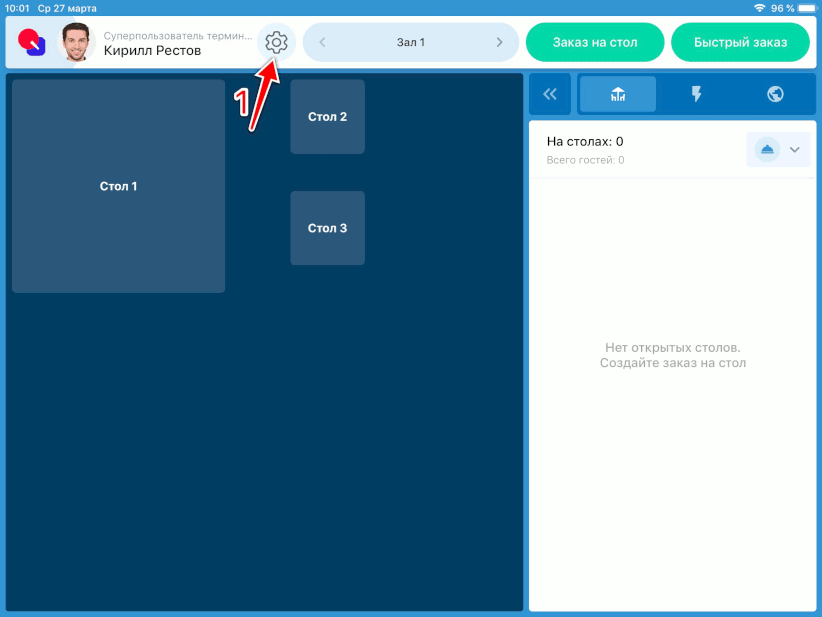The width and height of the screenshot is (822, 617).
Task: Create an order with Заказ на стол
Action: point(595,42)
